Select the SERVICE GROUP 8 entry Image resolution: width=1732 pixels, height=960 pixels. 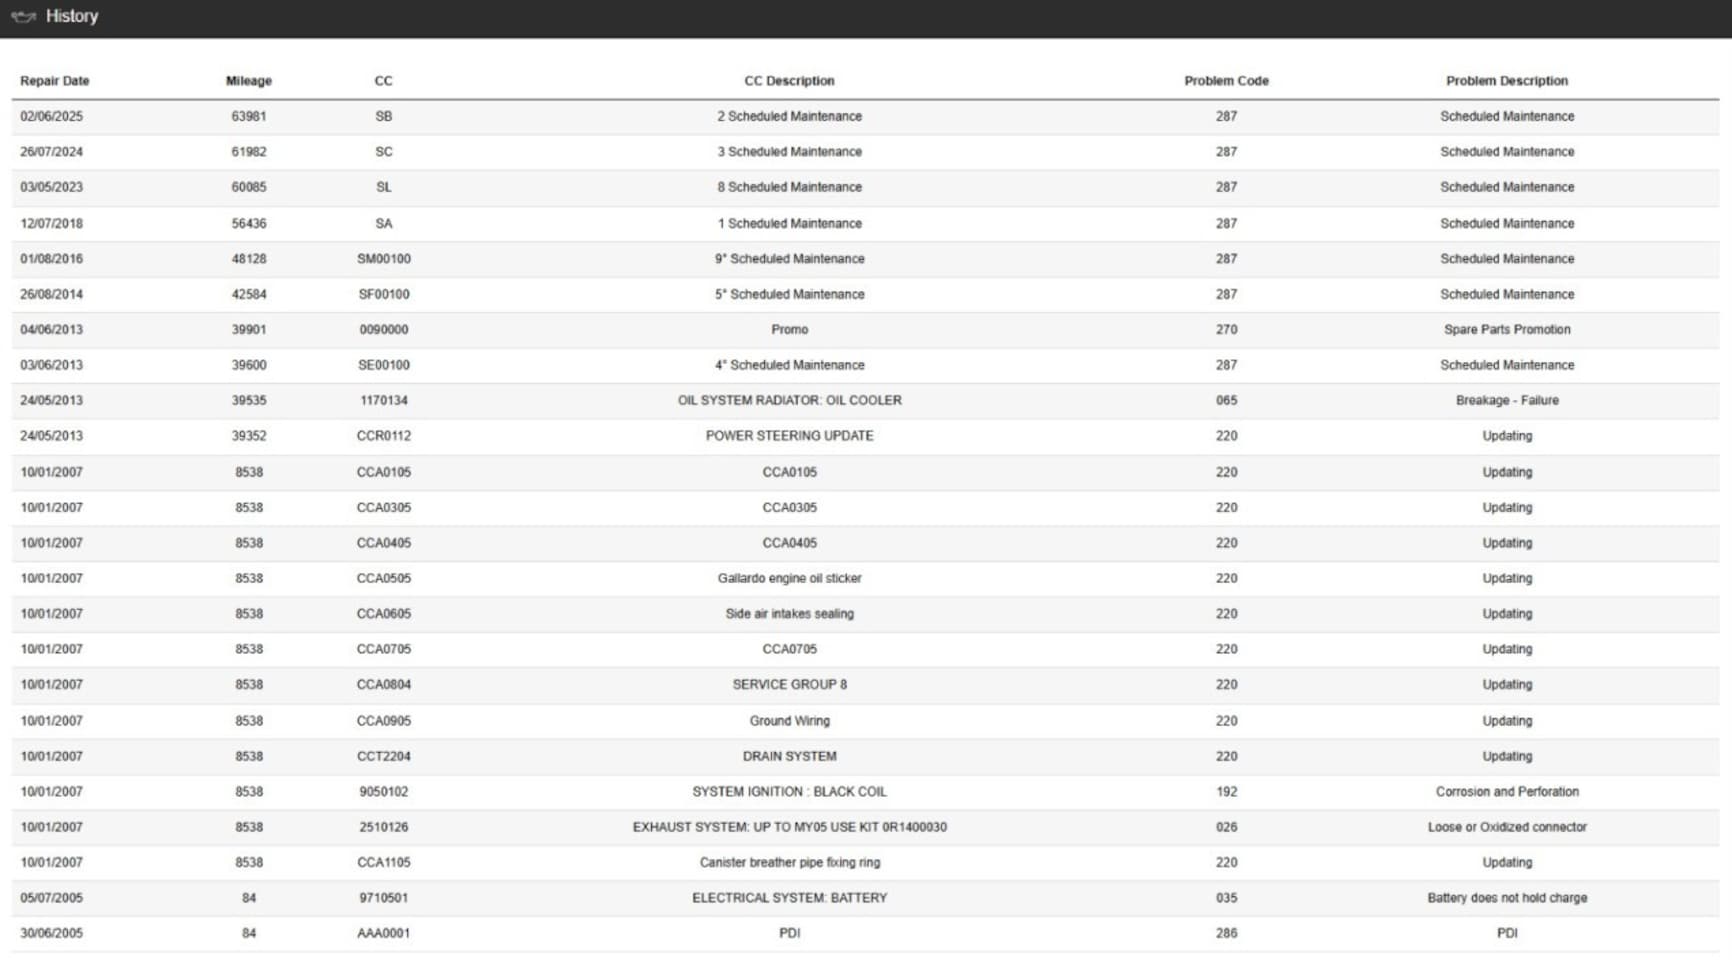click(789, 685)
